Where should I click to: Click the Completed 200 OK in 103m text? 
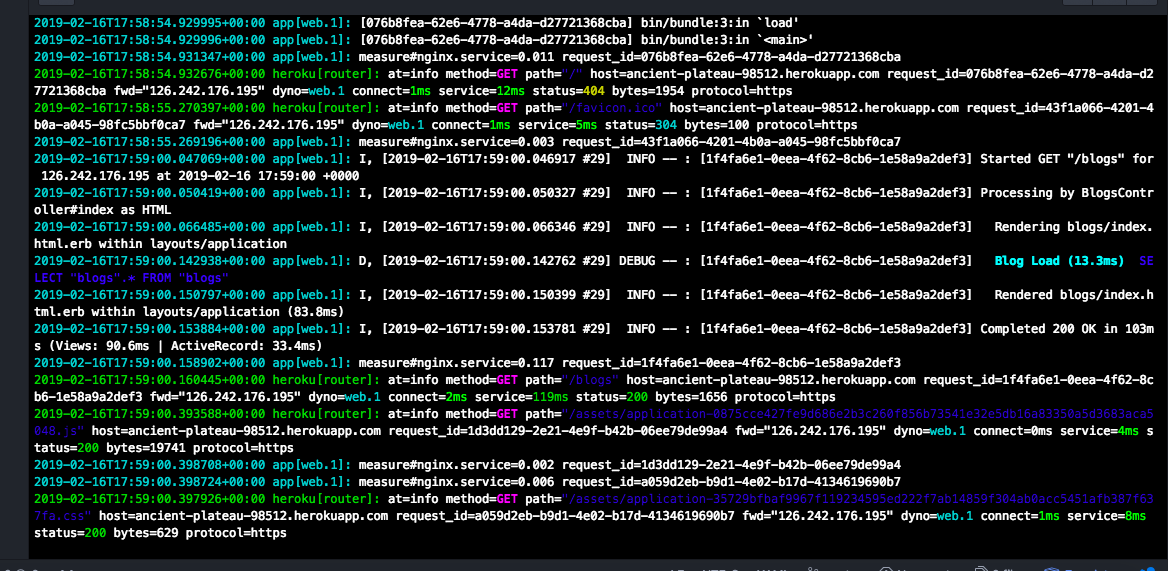(1067, 331)
